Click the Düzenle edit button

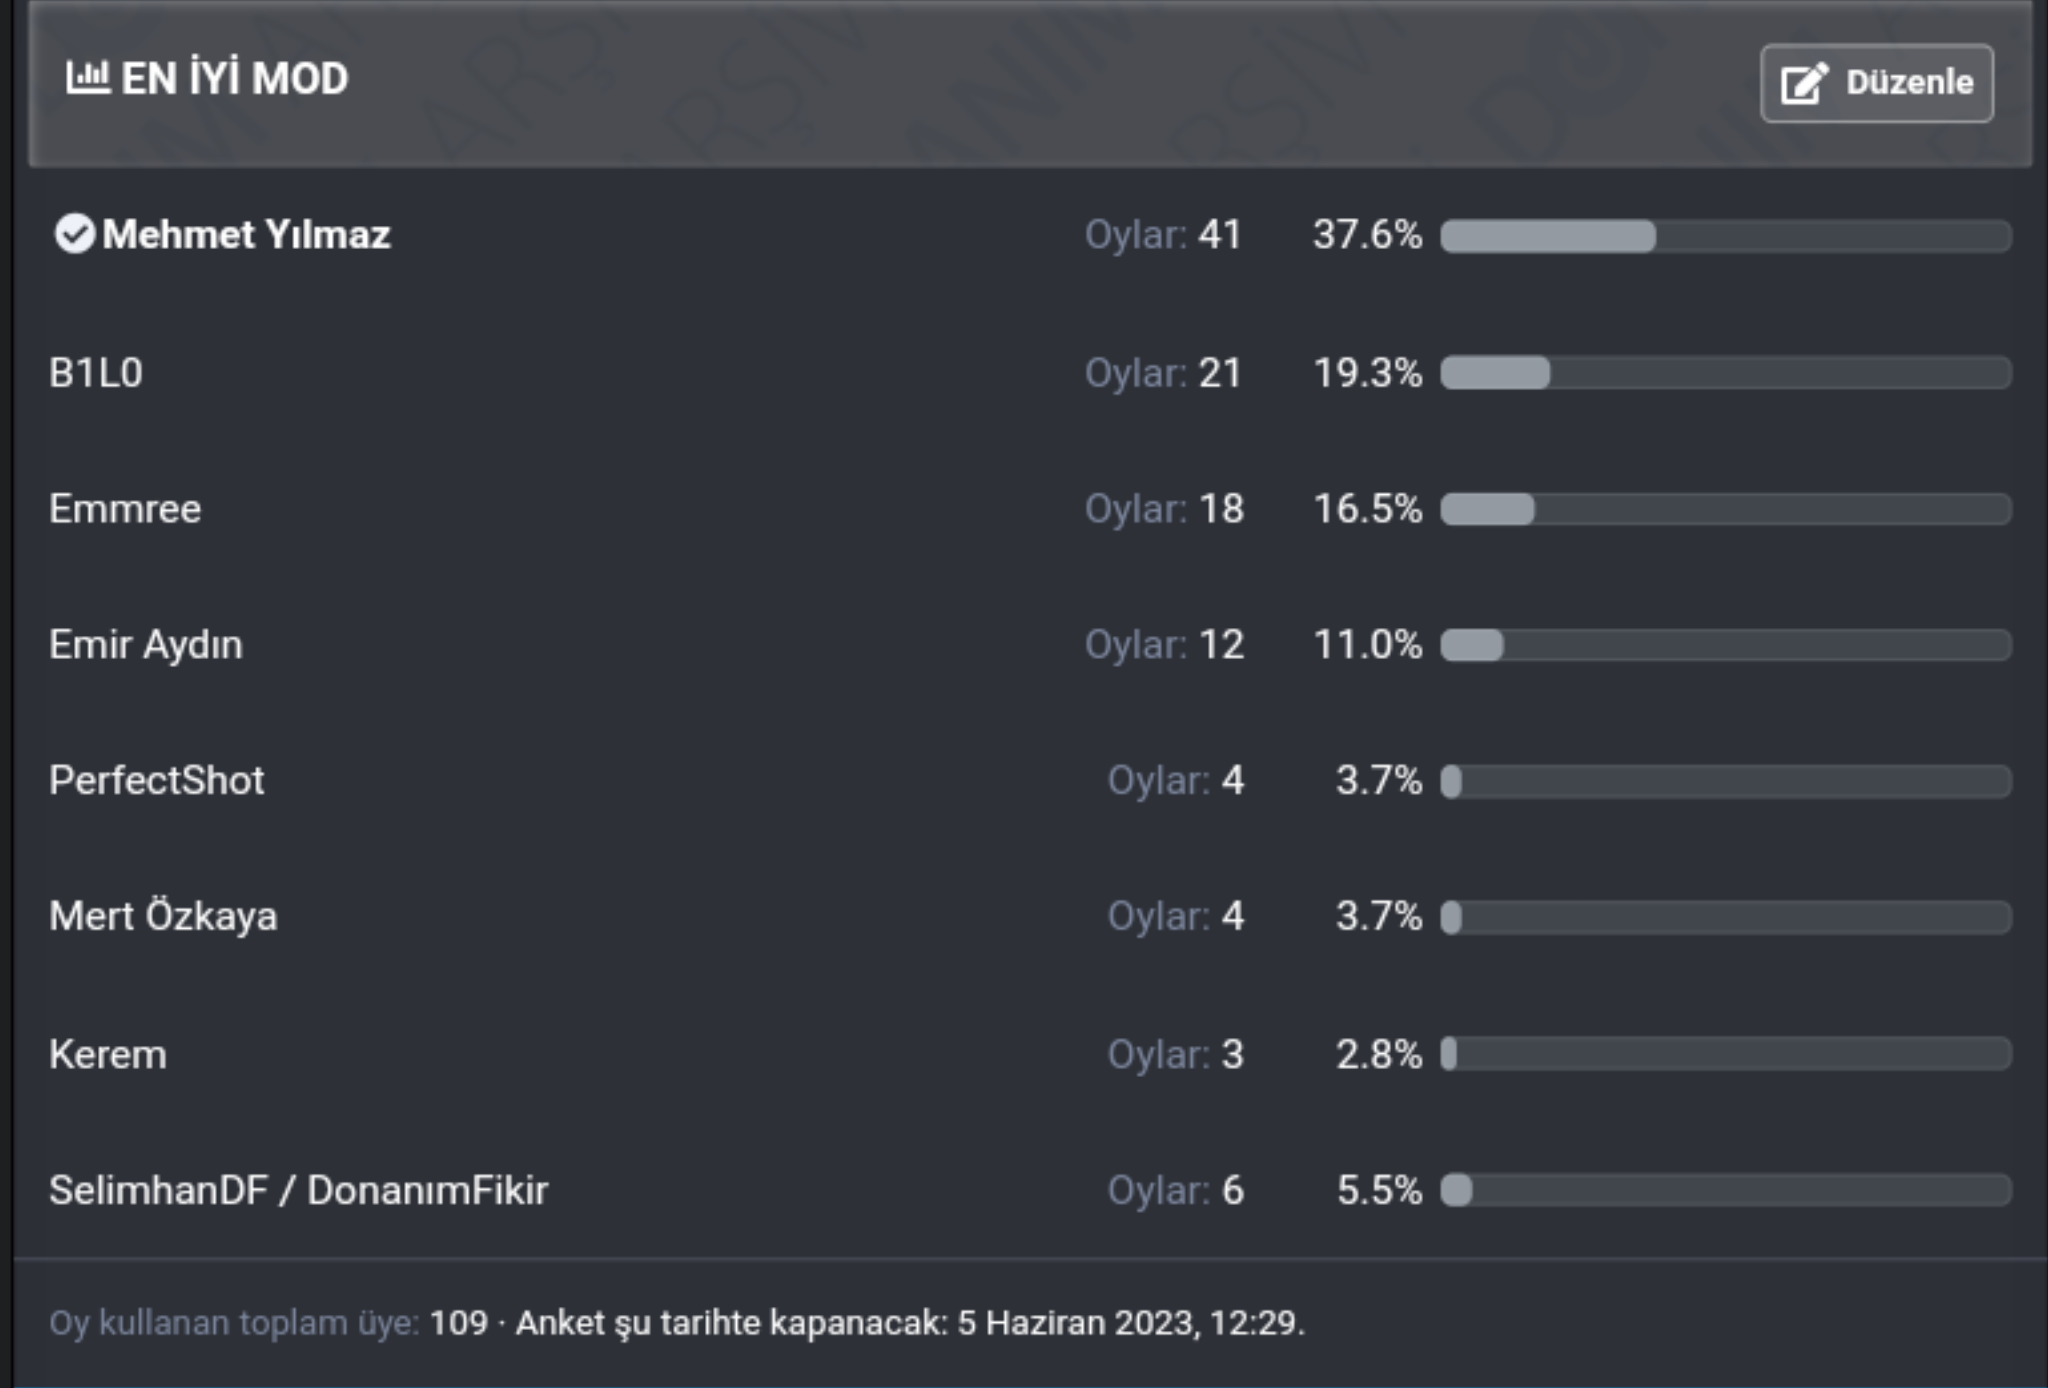point(1876,83)
